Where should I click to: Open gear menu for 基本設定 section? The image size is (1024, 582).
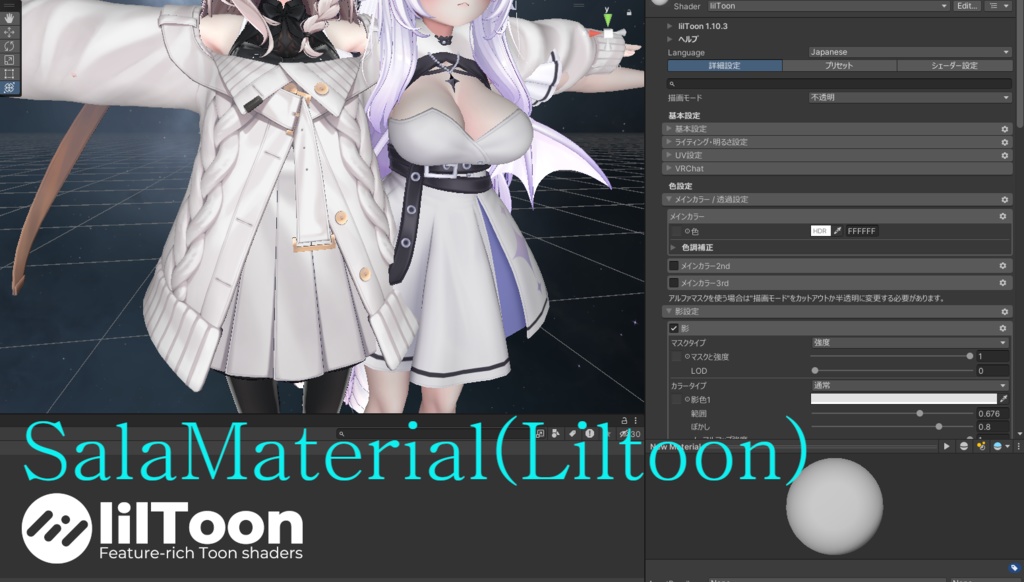pos(1004,129)
